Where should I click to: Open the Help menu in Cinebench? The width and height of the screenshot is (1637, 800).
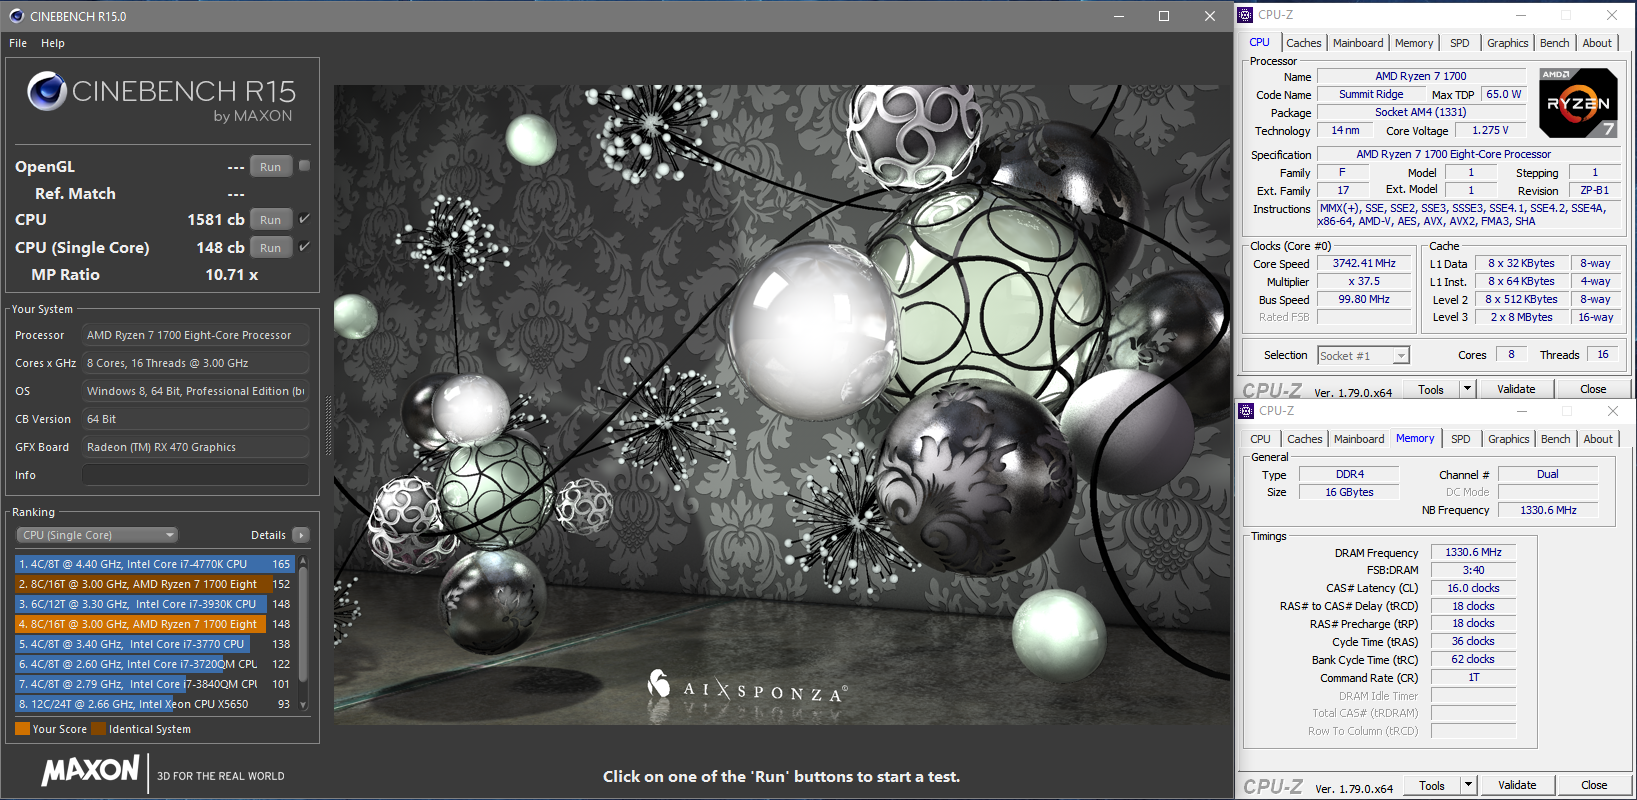53,43
